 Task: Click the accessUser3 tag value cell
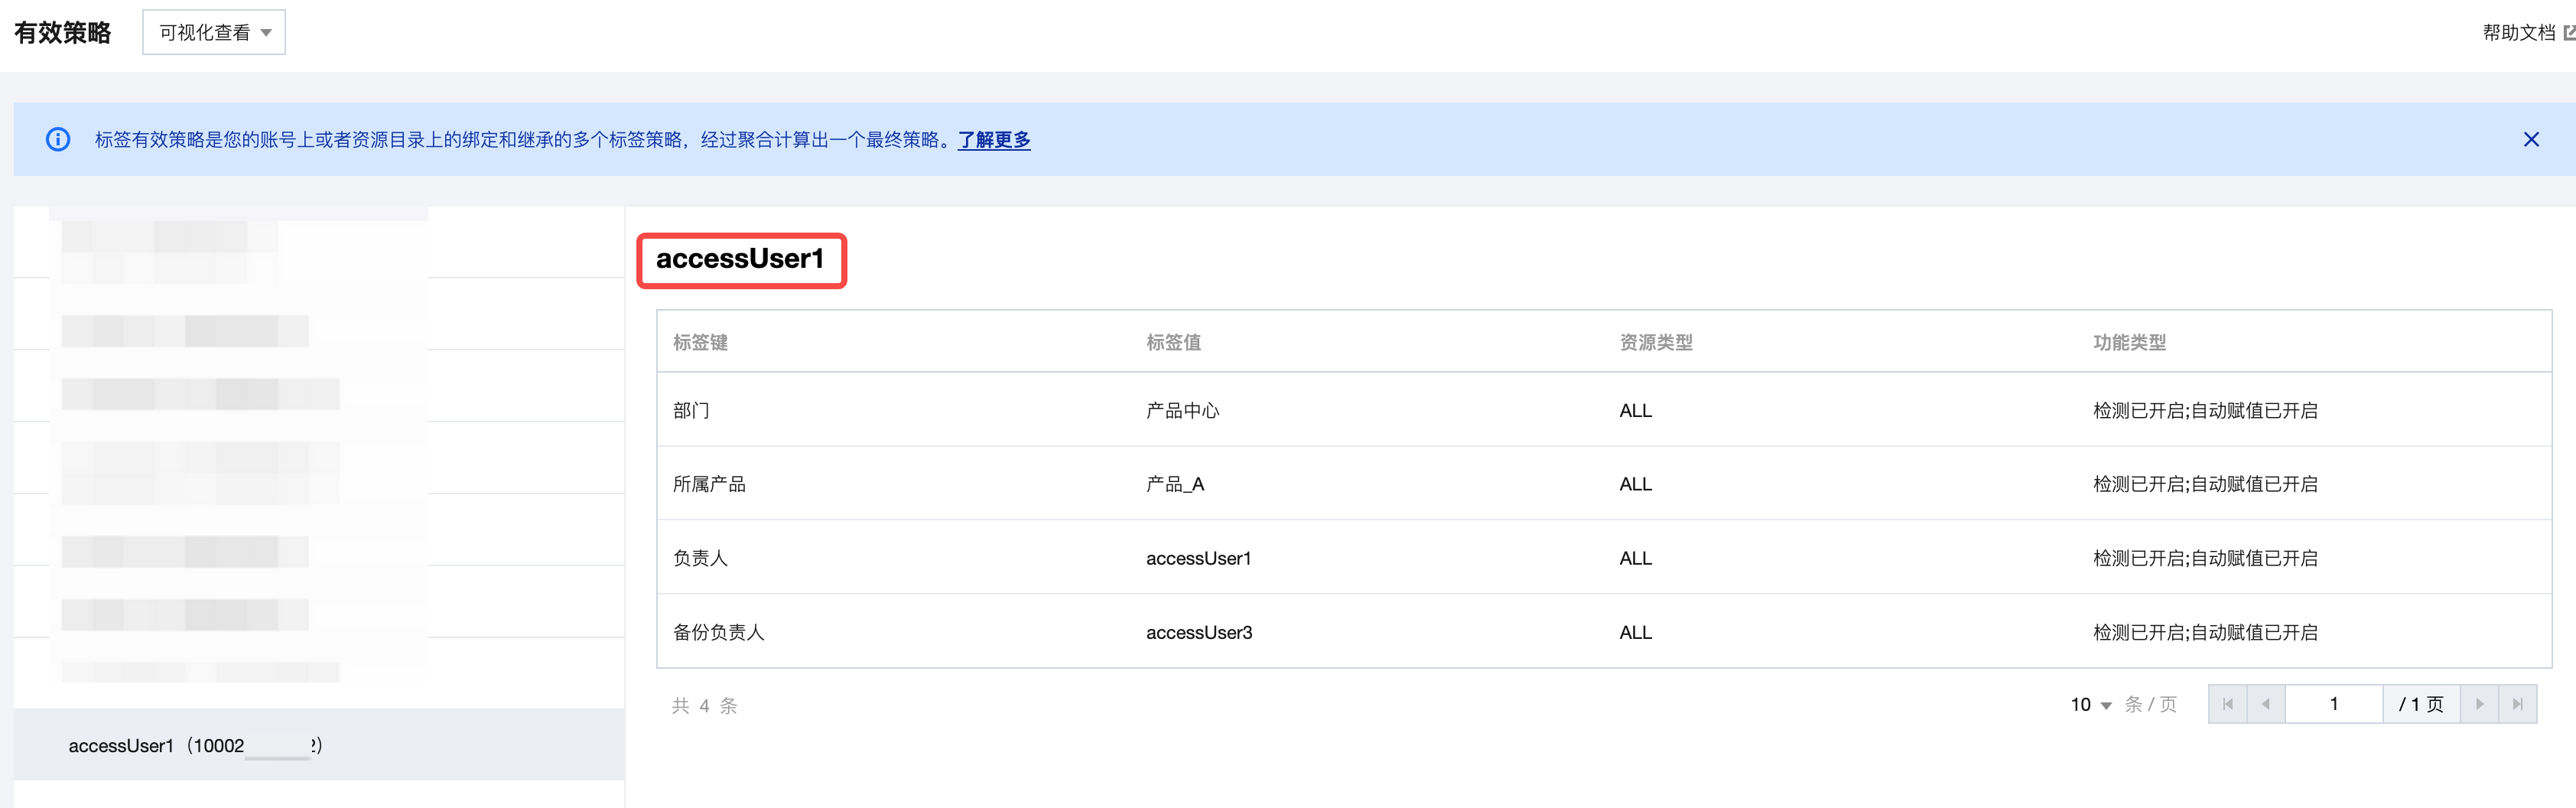point(1198,632)
